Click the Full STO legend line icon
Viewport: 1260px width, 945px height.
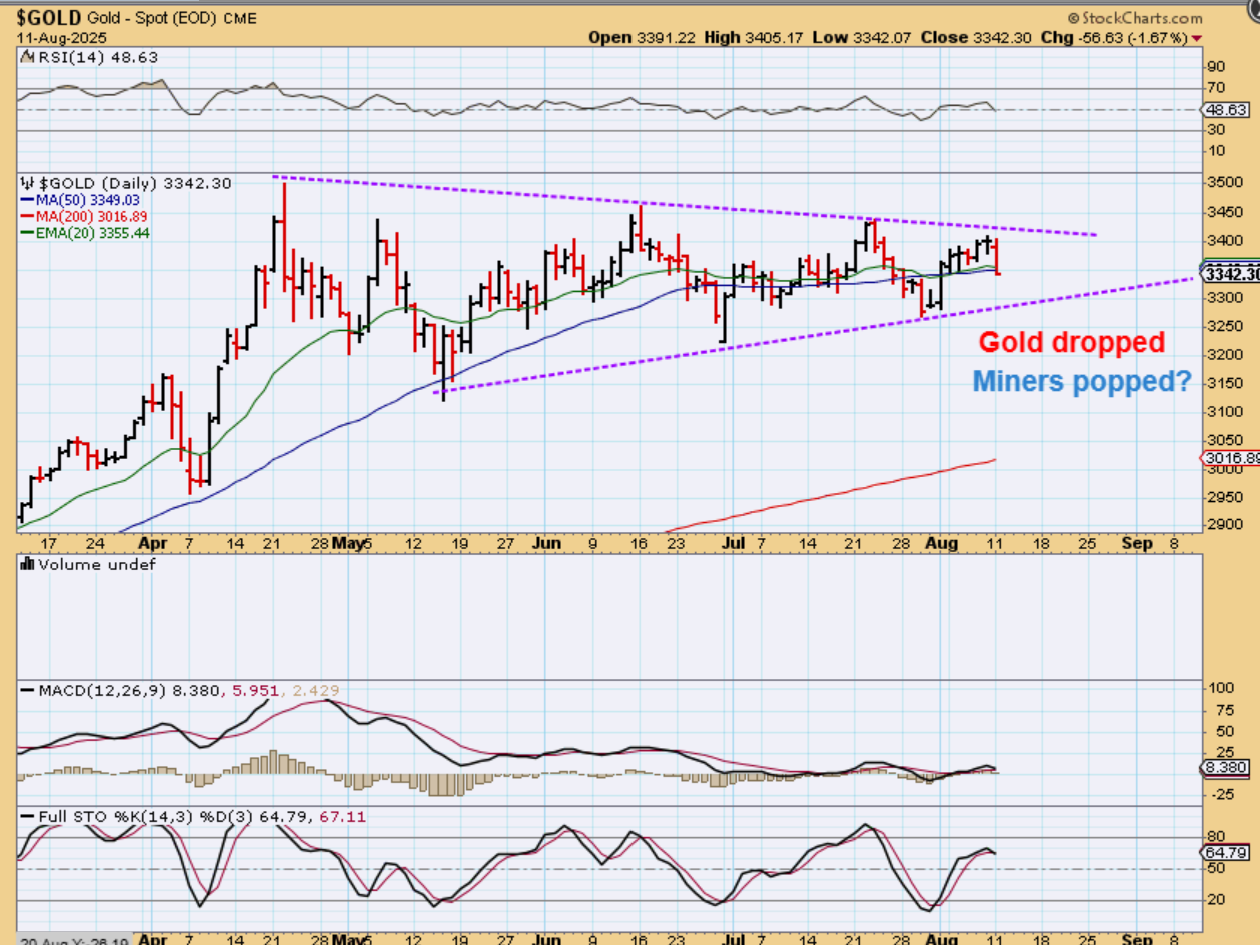[x=27, y=816]
